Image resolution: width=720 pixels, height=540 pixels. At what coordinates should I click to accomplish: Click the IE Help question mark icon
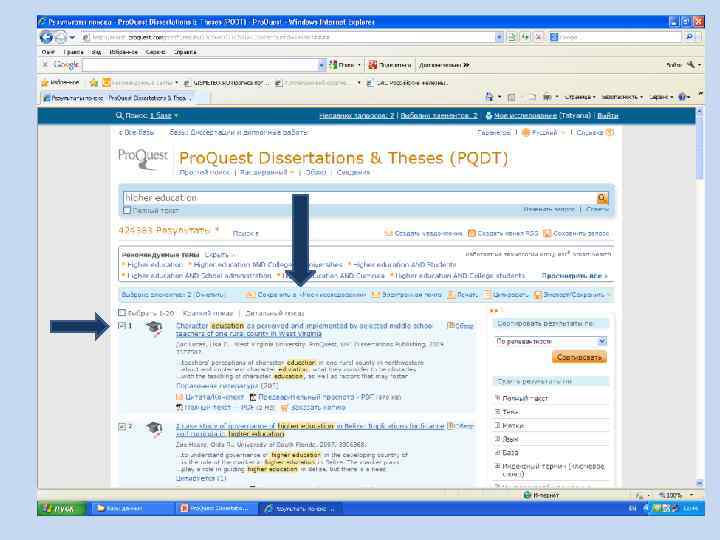pyautogui.click(x=682, y=97)
